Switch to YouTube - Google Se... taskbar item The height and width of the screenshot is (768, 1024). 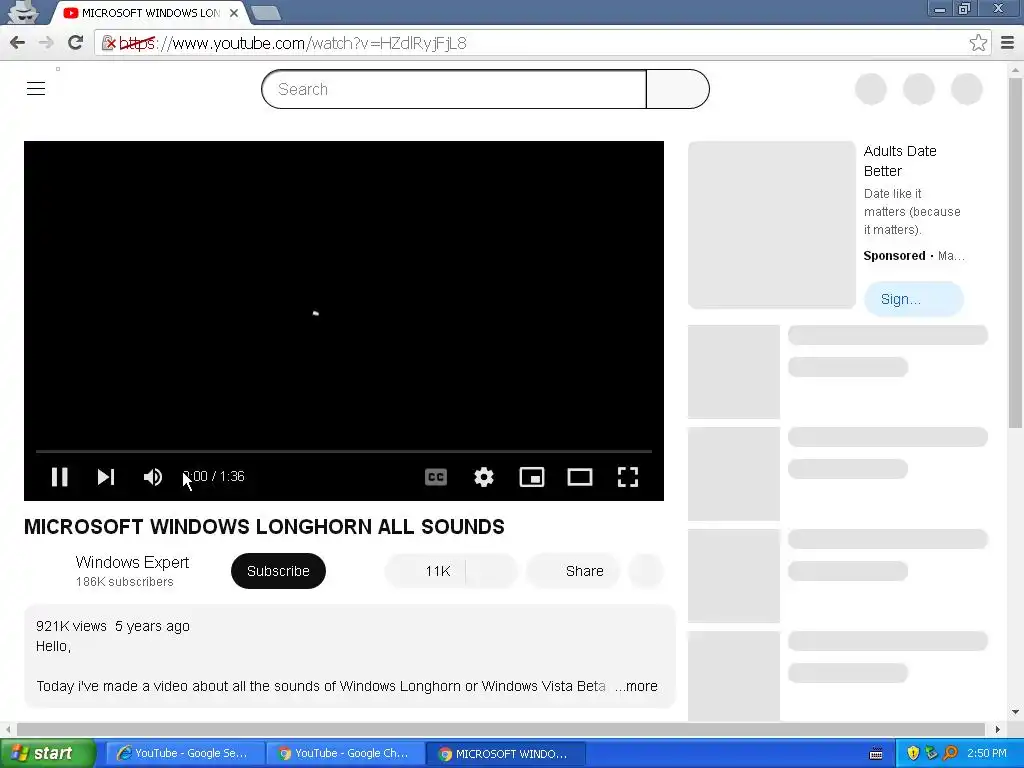pos(184,754)
